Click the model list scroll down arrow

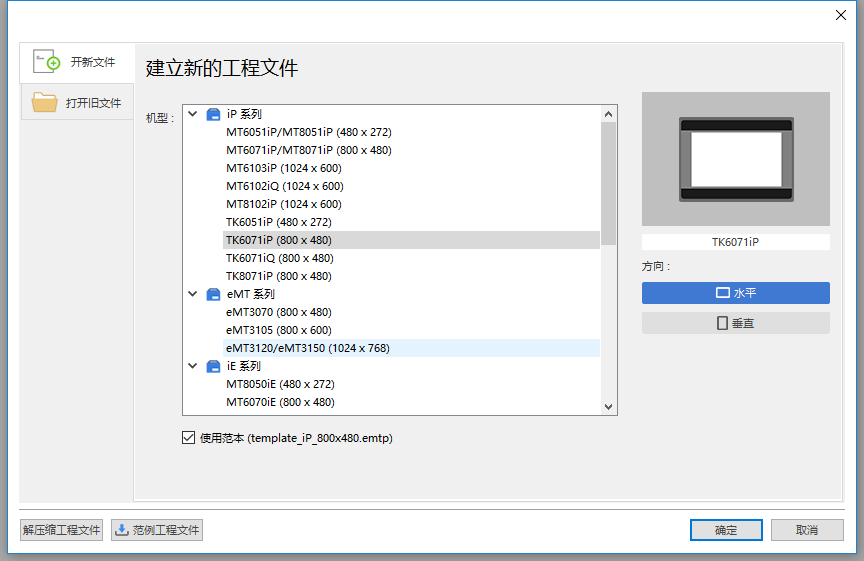pos(608,406)
